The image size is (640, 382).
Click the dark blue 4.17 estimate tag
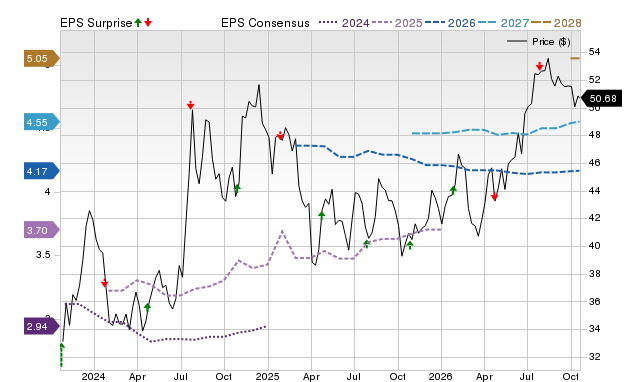coord(41,171)
